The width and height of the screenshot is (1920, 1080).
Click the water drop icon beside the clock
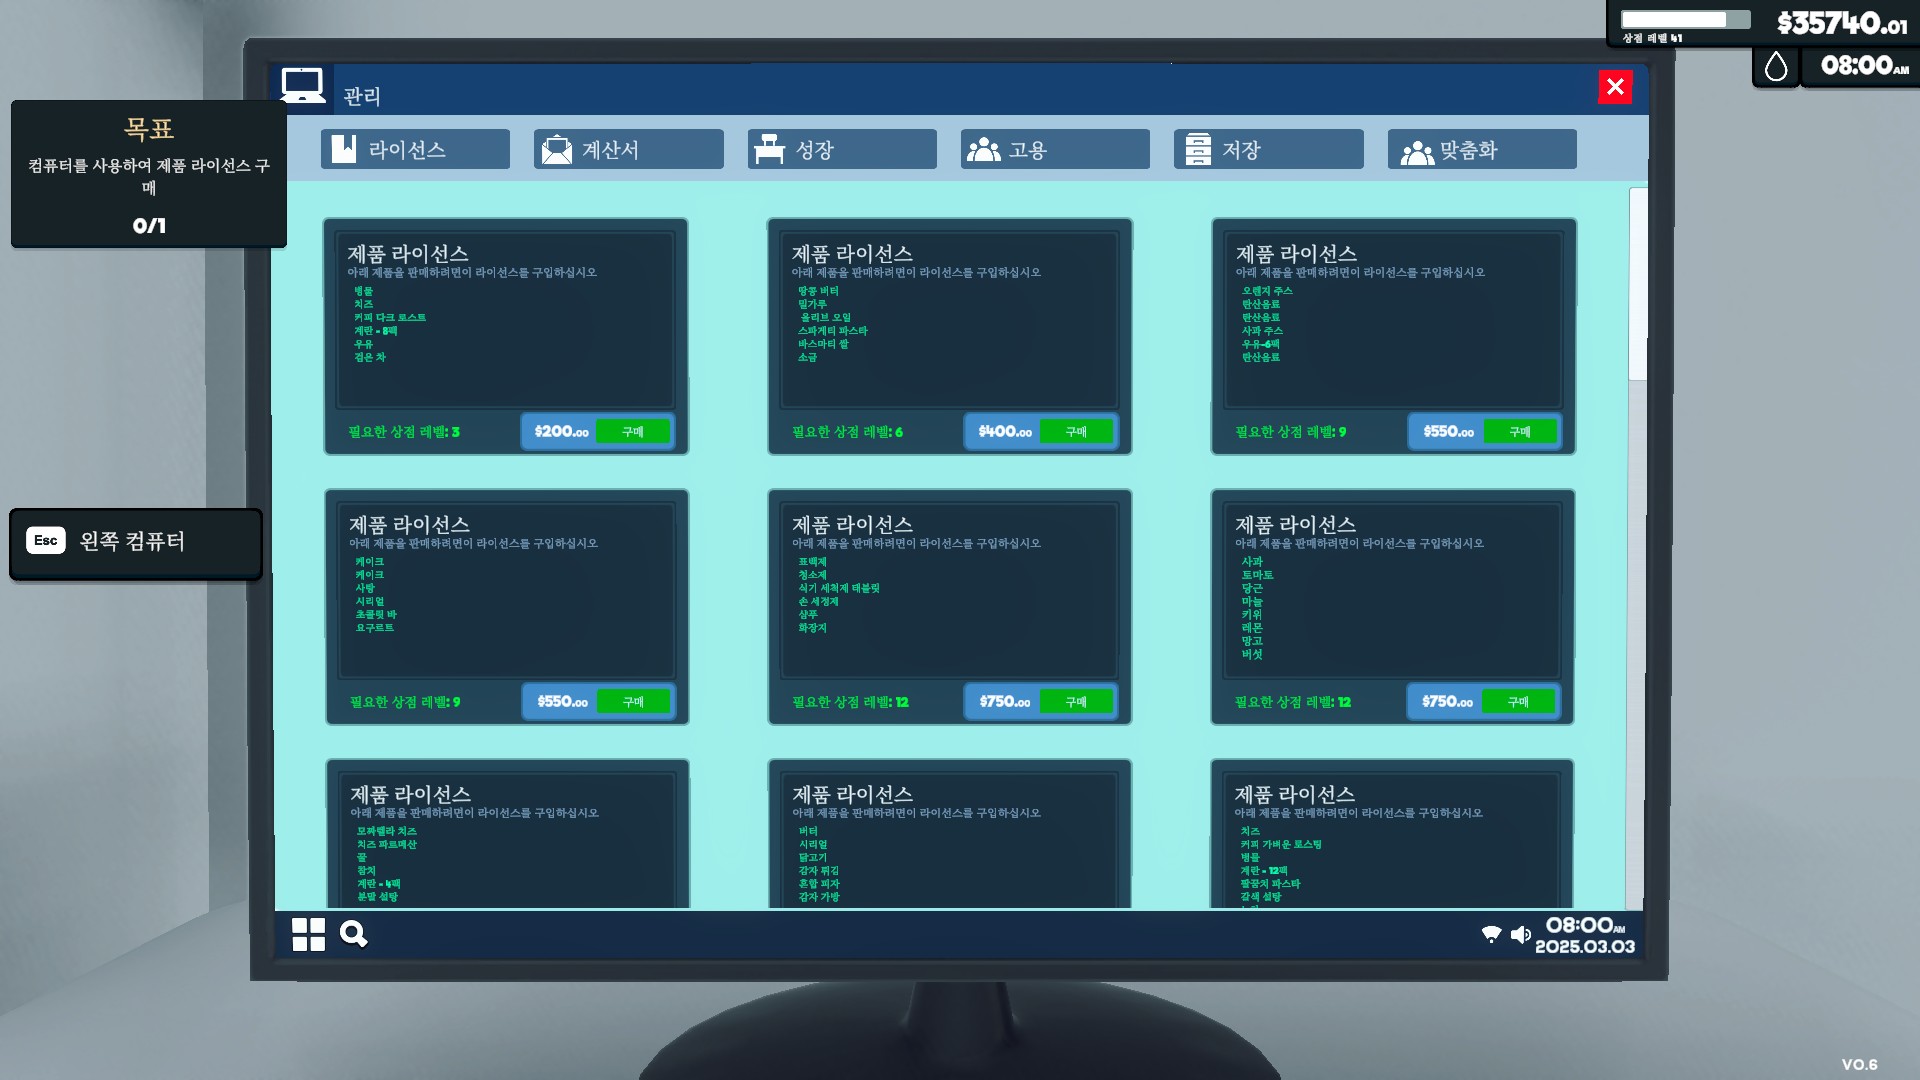[x=1776, y=67]
